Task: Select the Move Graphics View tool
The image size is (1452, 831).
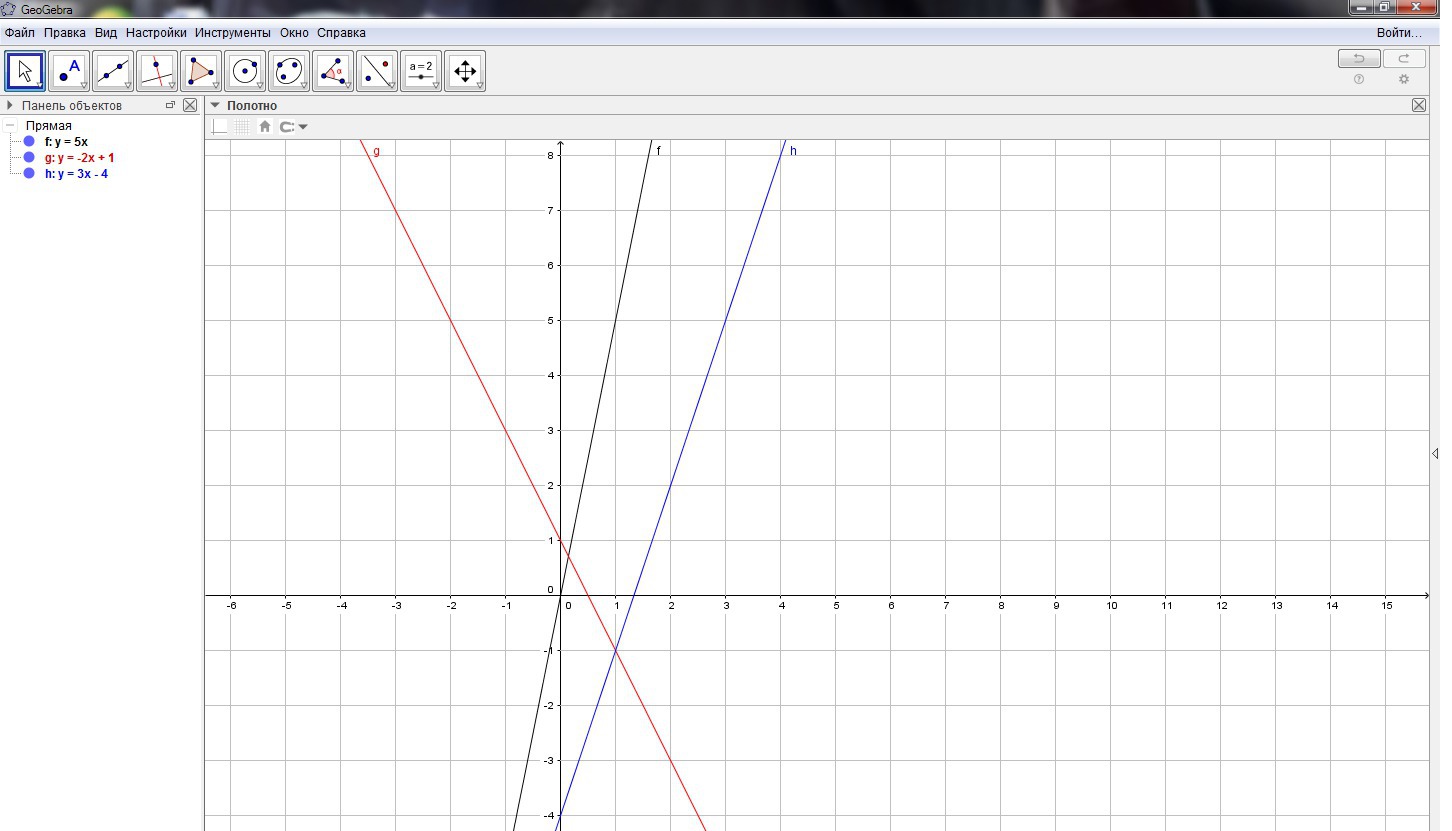Action: point(465,71)
